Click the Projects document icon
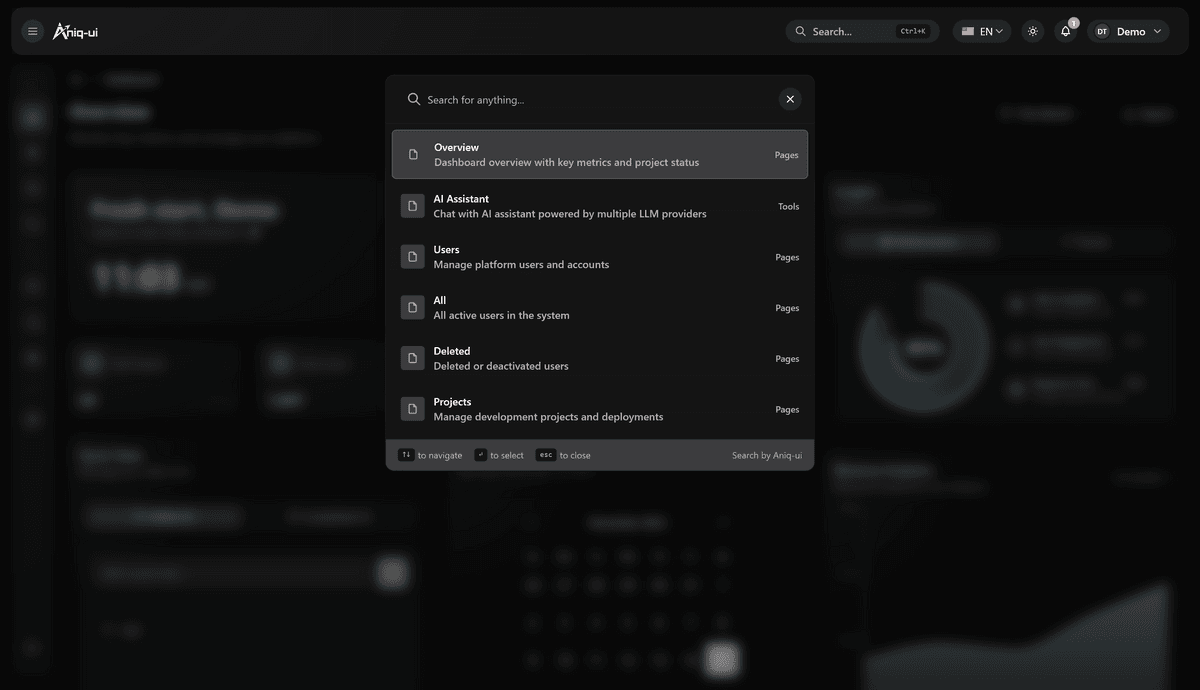This screenshot has width=1200, height=690. (x=413, y=409)
